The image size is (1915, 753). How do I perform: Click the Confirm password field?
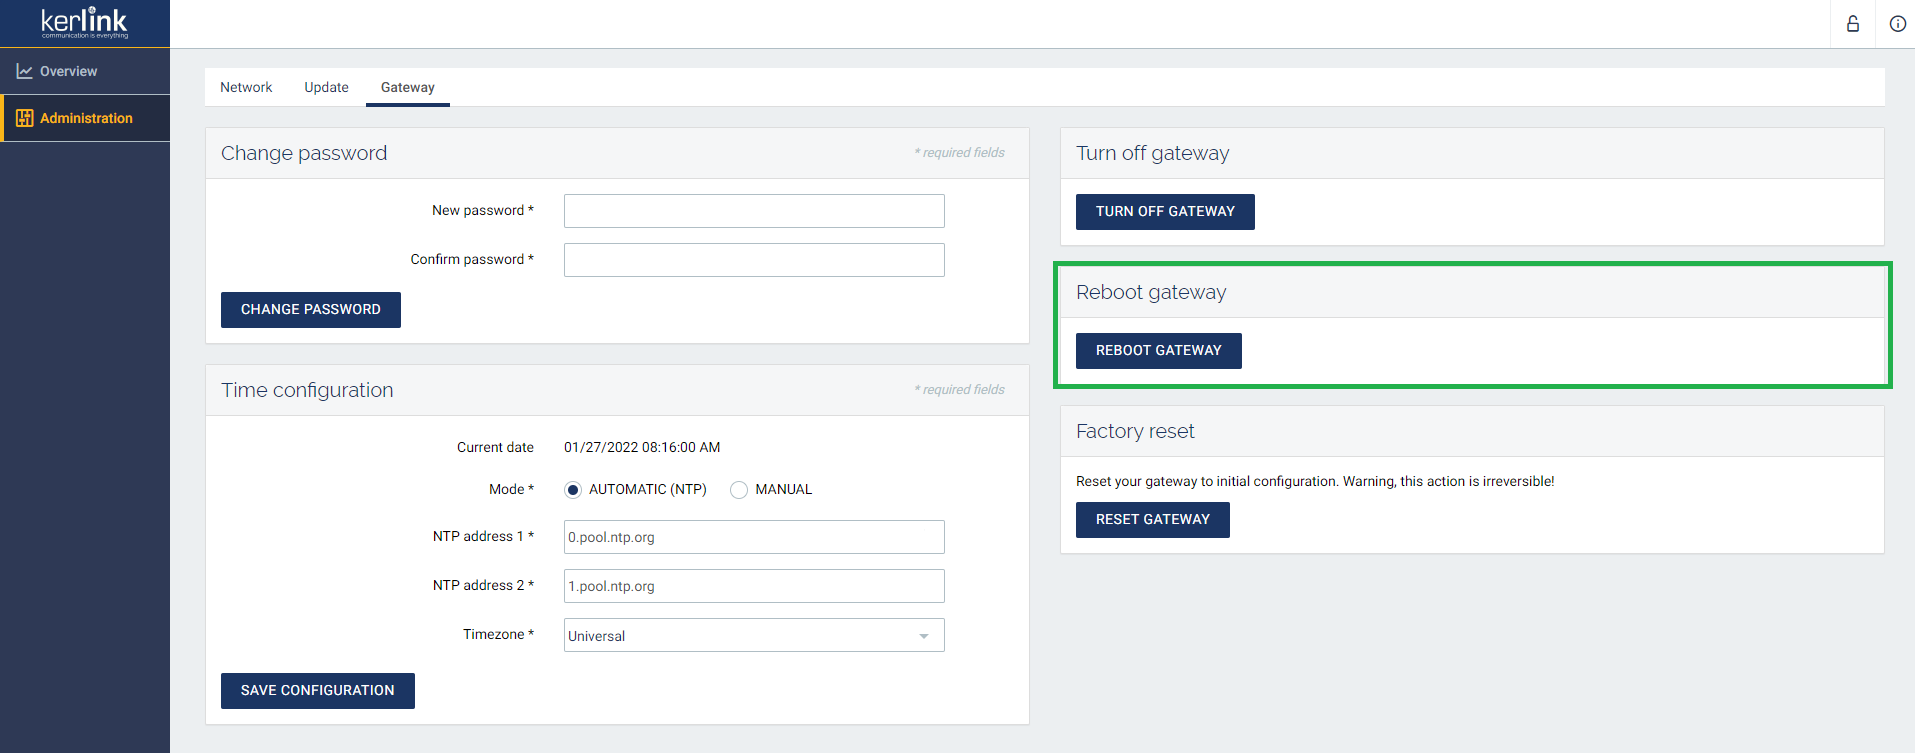(x=753, y=260)
